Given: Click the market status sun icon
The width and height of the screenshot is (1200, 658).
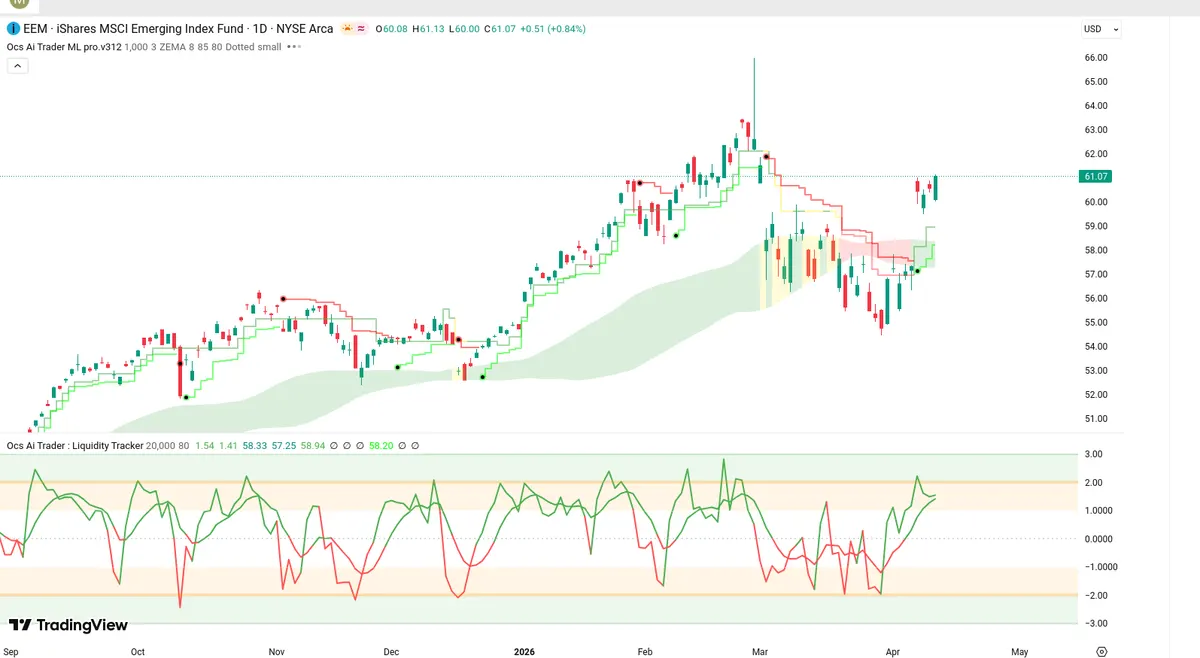Looking at the screenshot, I should tap(347, 29).
